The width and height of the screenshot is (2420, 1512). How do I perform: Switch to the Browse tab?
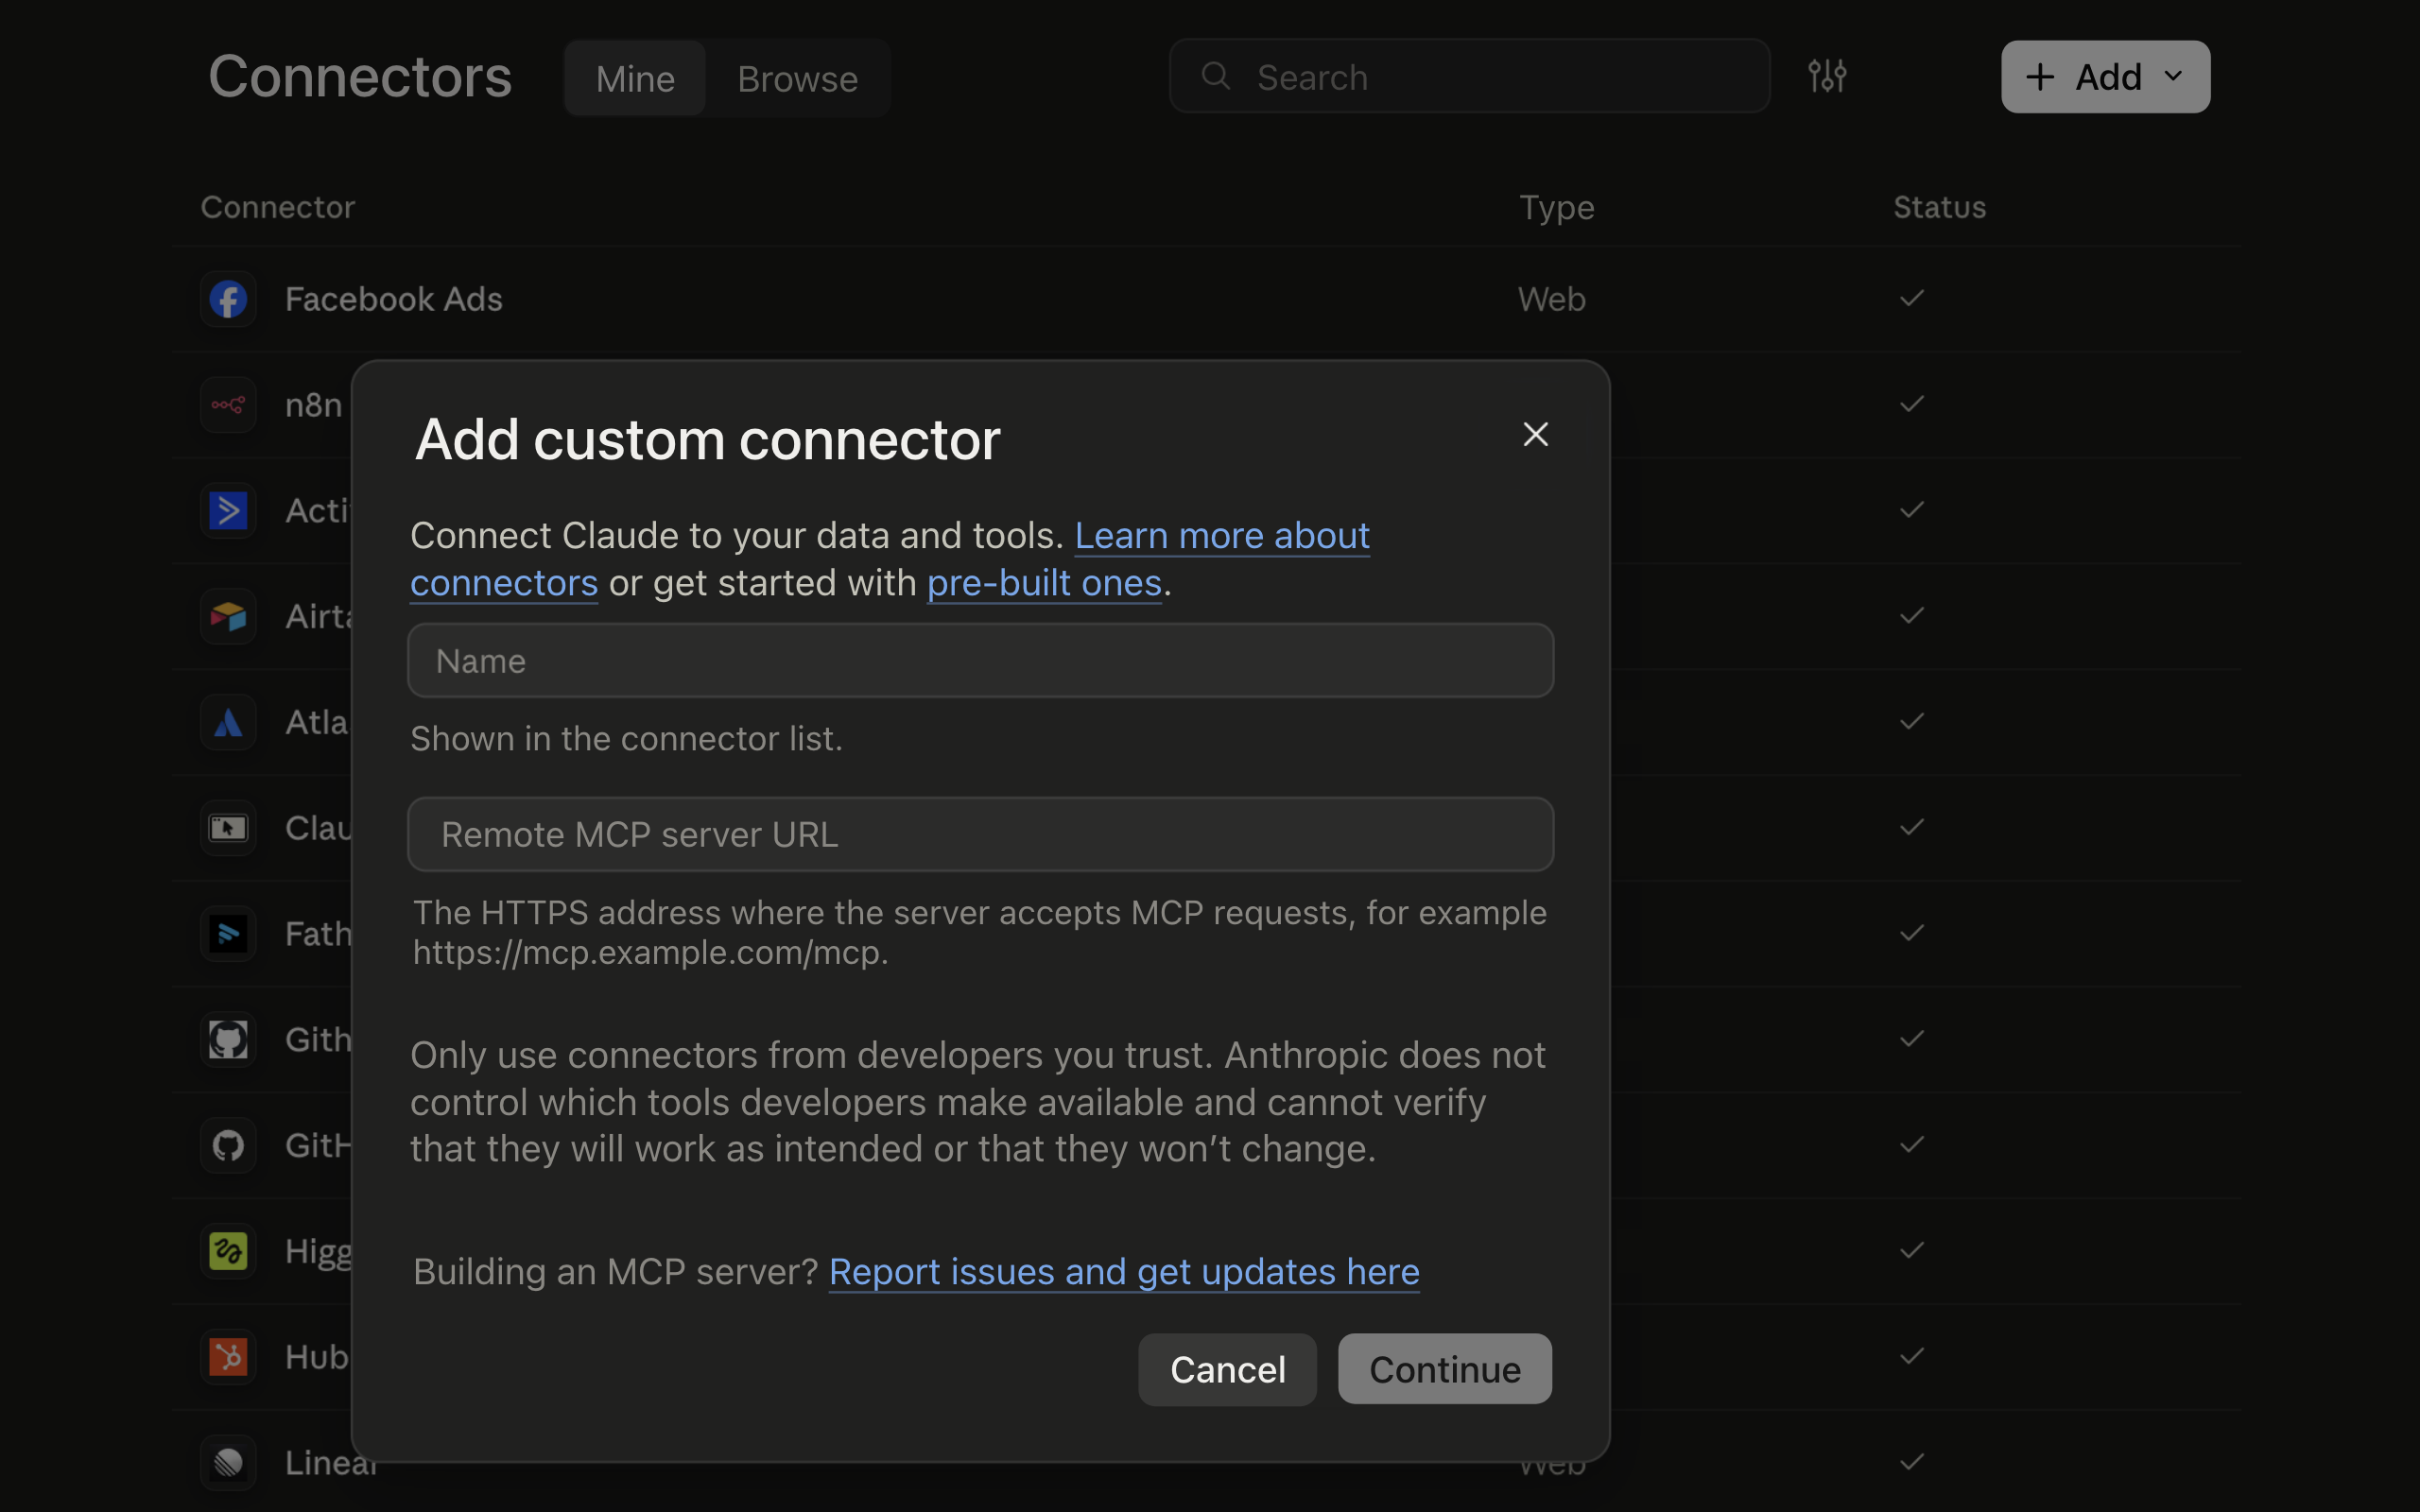(797, 78)
